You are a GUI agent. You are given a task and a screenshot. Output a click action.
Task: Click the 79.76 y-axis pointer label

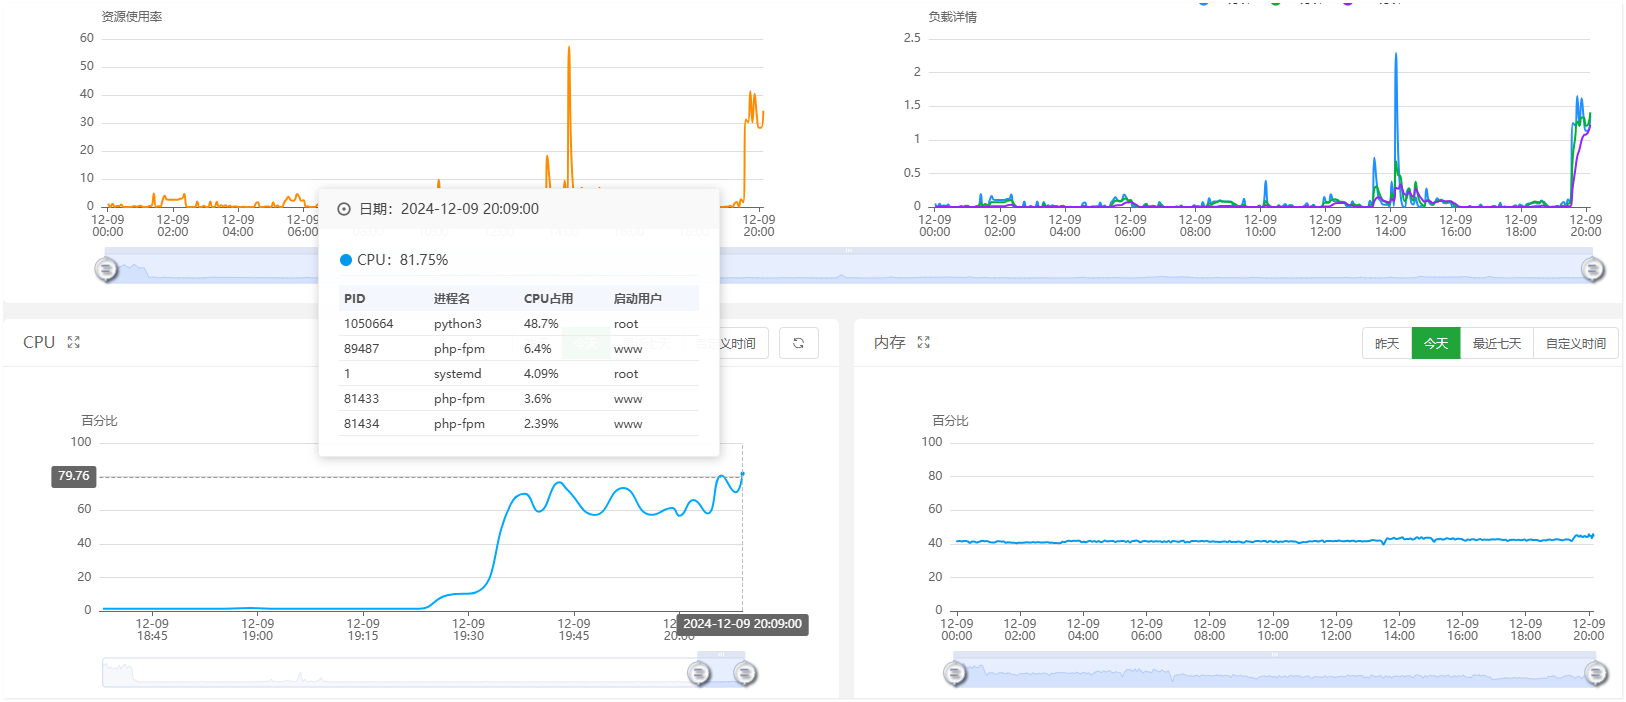point(74,476)
